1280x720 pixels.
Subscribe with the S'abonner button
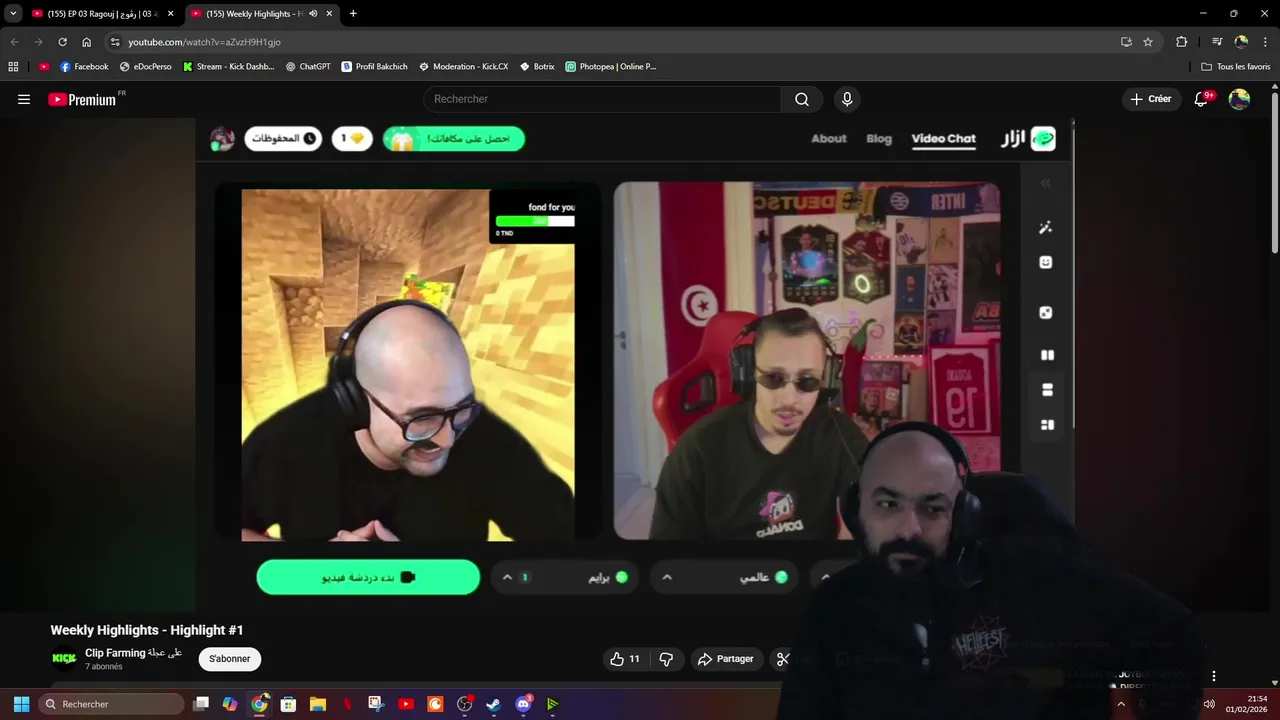[x=230, y=659]
